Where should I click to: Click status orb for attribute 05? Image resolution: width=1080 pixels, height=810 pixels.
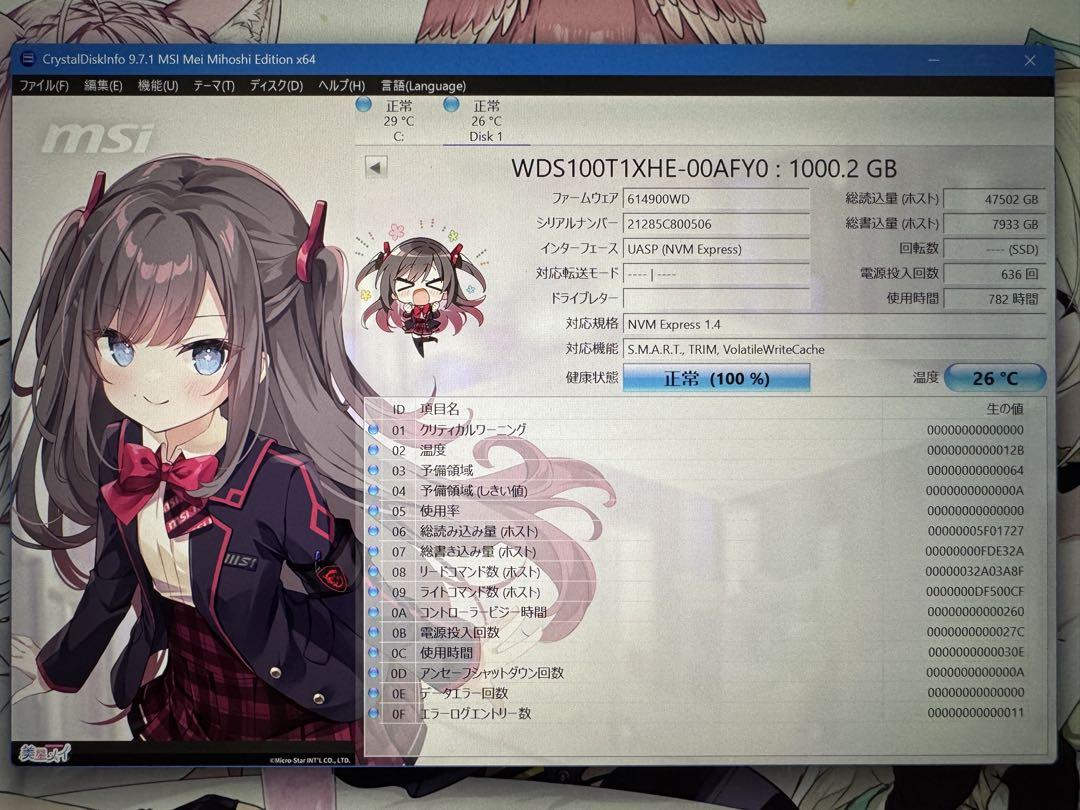click(x=373, y=511)
